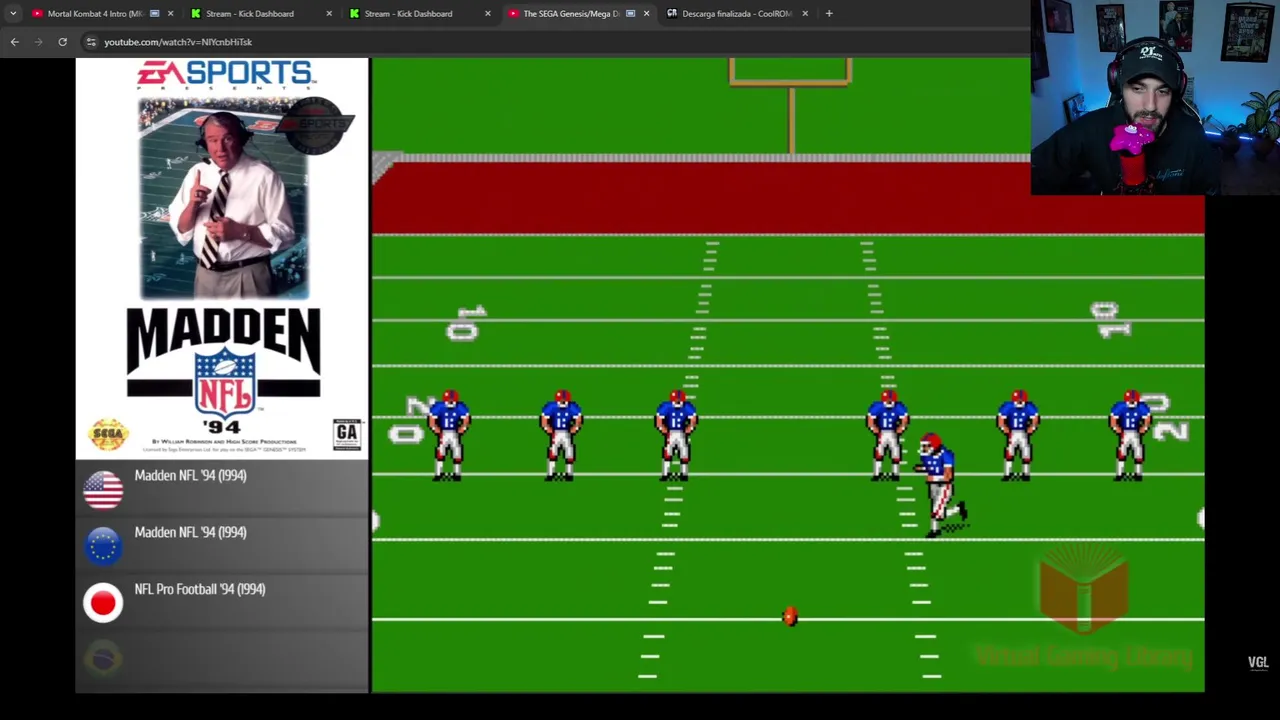Click the kicker running toward the ball
The width and height of the screenshot is (1280, 720).
939,485
